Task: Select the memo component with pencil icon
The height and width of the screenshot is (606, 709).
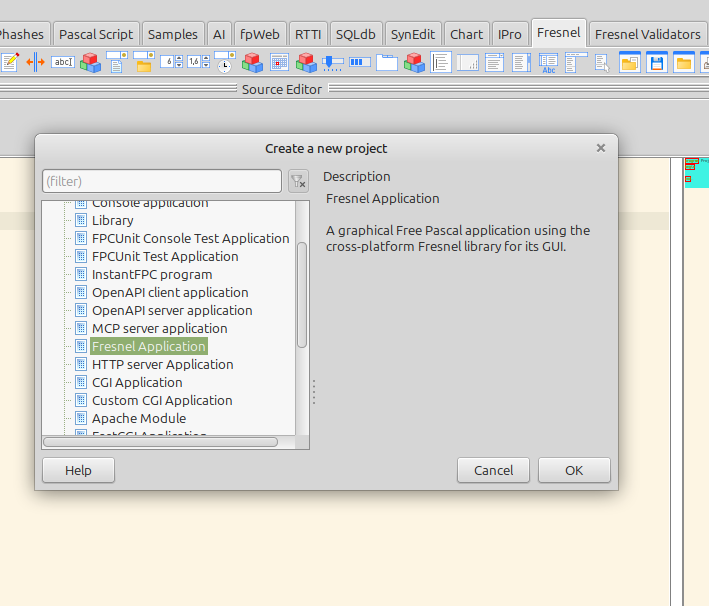Action: [10, 62]
